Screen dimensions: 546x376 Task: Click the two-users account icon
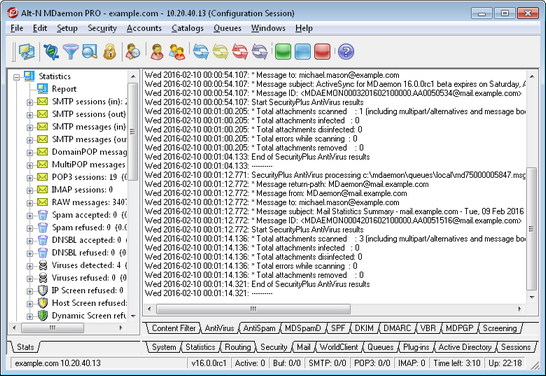[177, 52]
